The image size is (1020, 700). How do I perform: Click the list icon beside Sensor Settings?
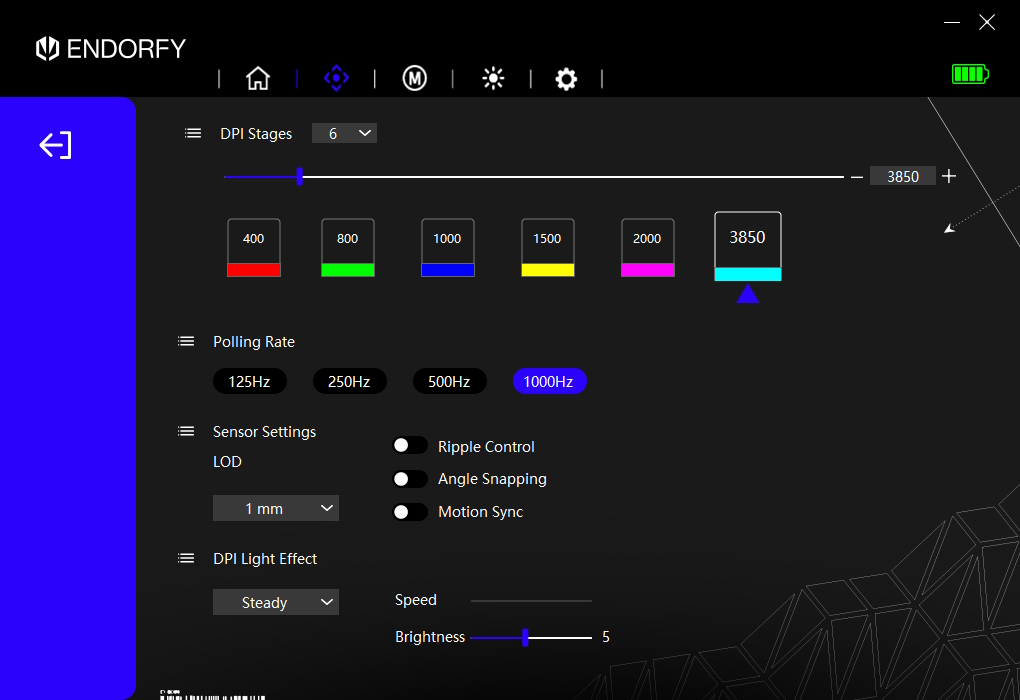[186, 430]
